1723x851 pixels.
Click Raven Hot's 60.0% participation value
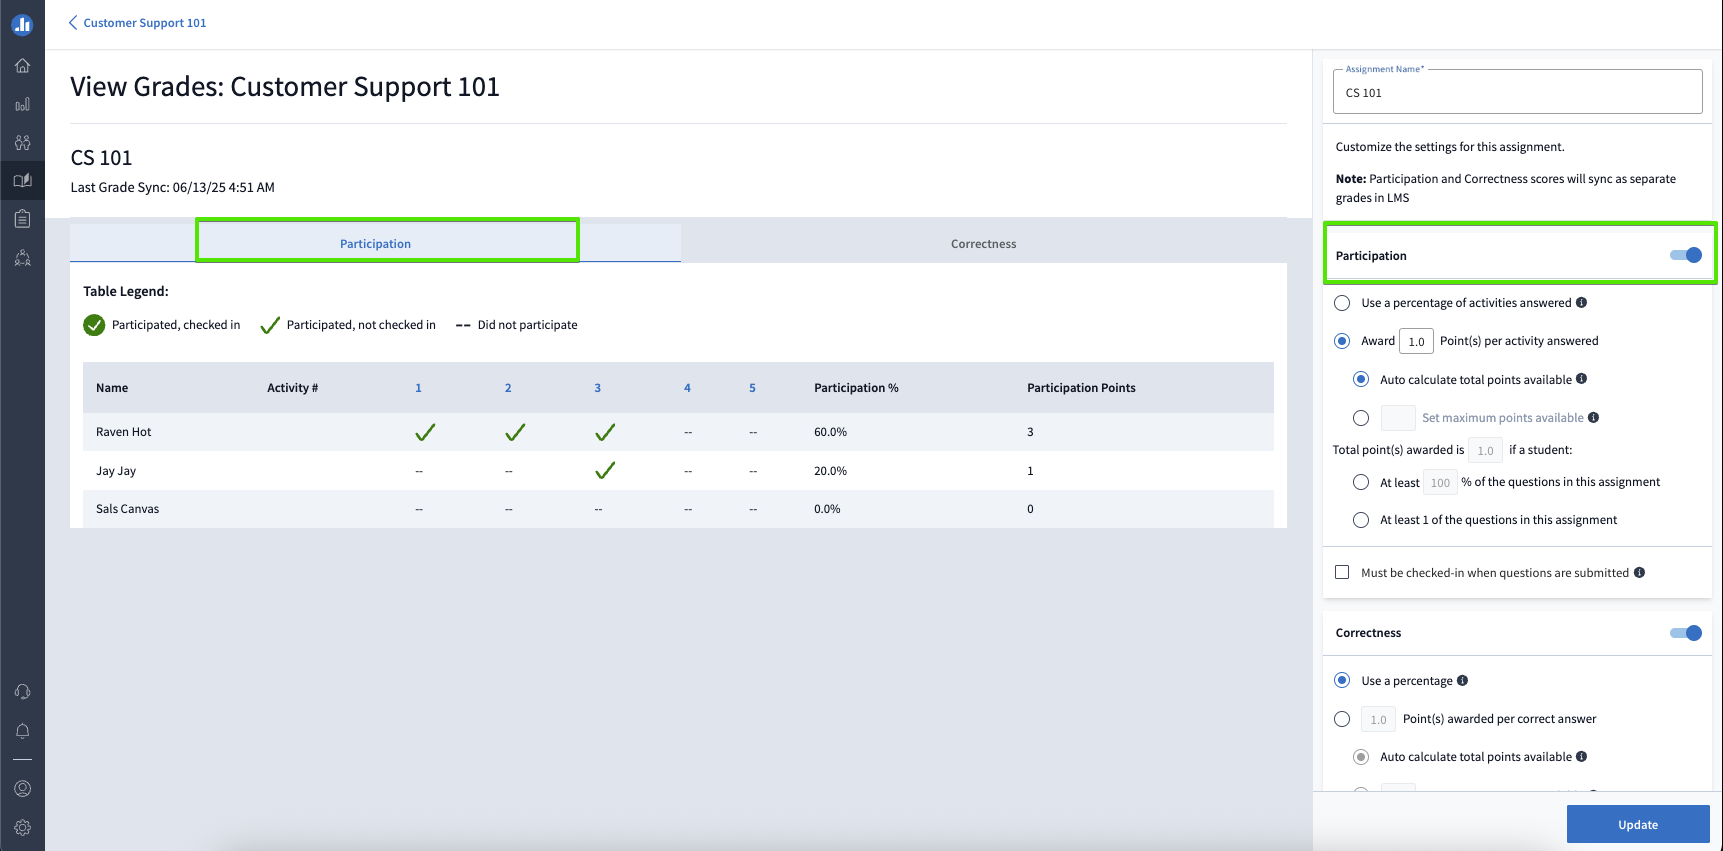pos(830,432)
